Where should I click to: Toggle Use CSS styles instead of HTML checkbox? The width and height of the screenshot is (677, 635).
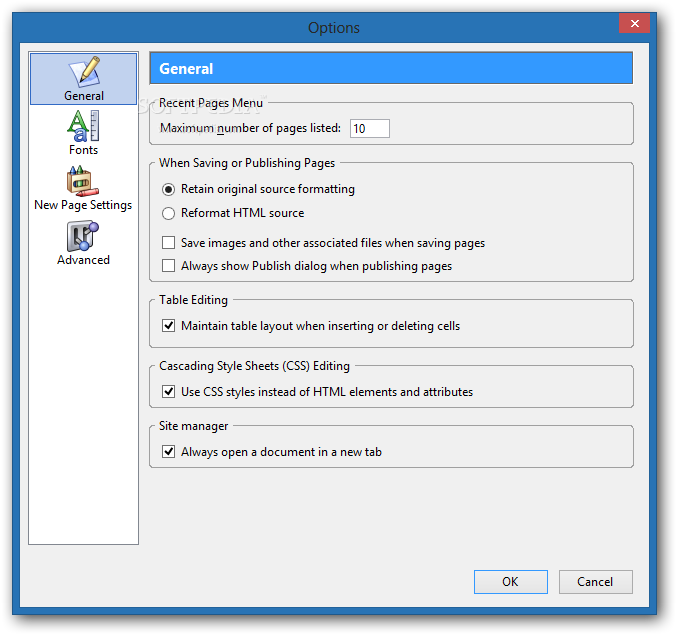point(168,392)
